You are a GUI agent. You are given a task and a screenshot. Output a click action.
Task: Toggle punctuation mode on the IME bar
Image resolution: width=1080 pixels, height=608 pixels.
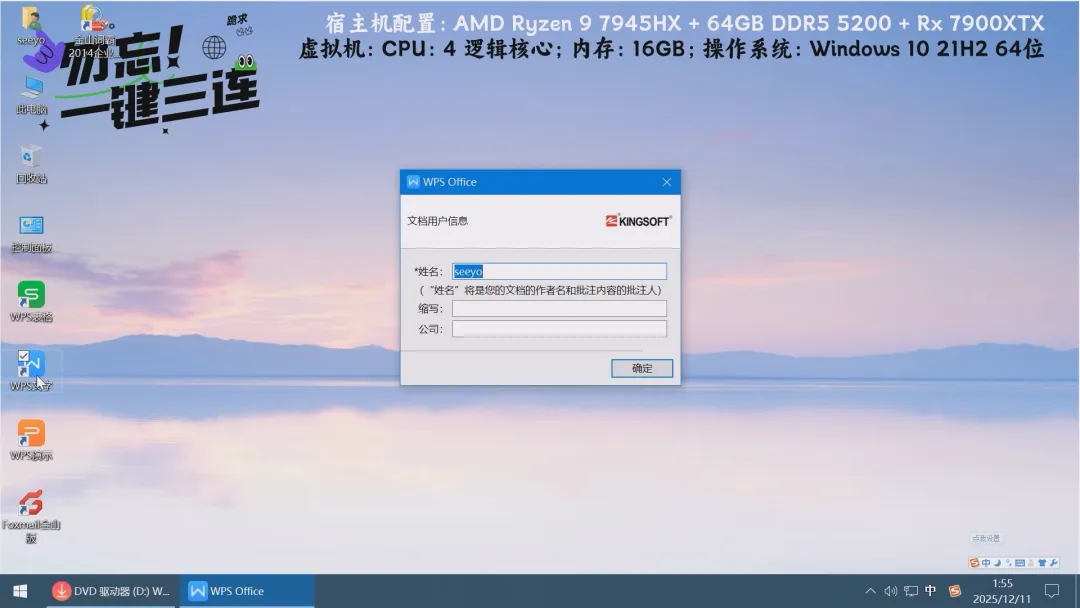1008,563
